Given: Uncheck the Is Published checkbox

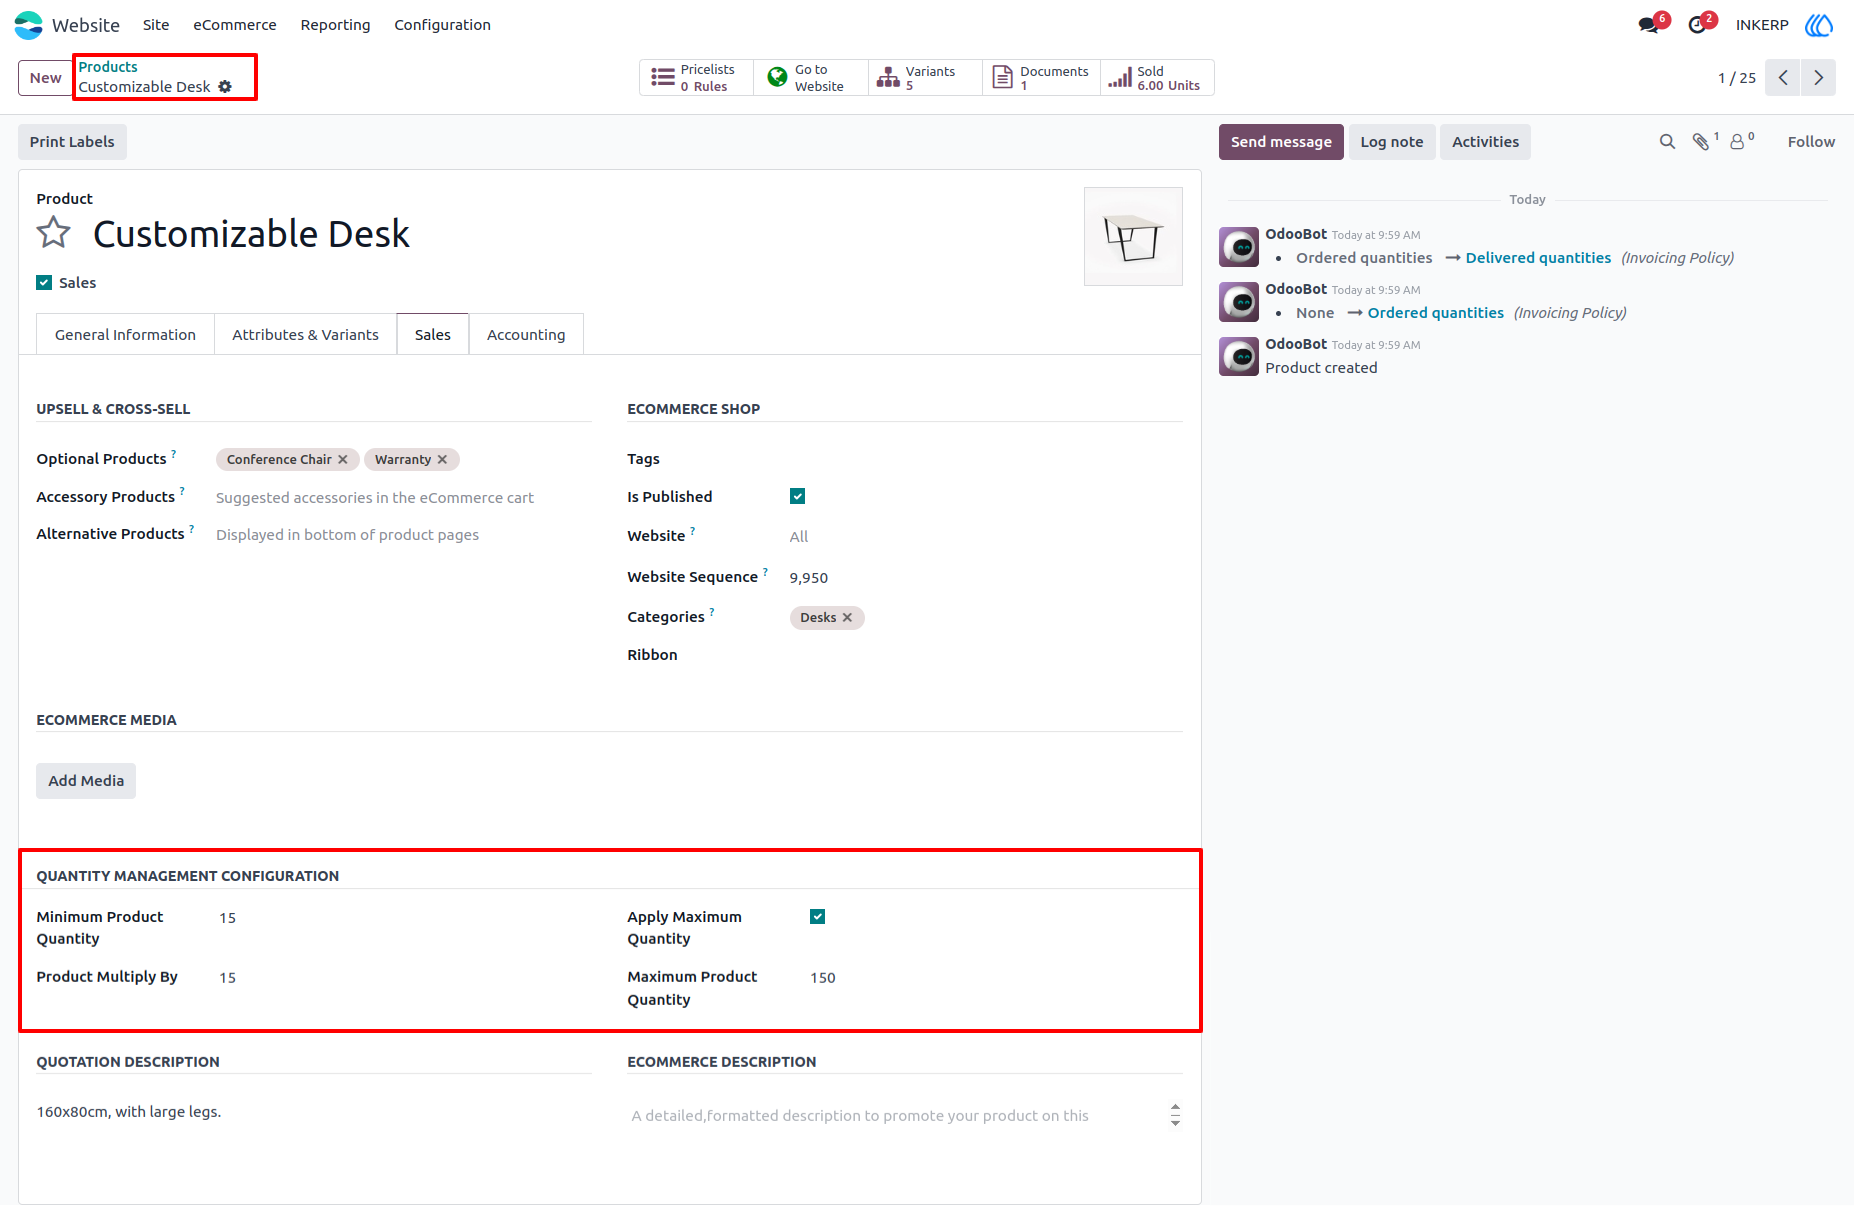Looking at the screenshot, I should [x=798, y=497].
